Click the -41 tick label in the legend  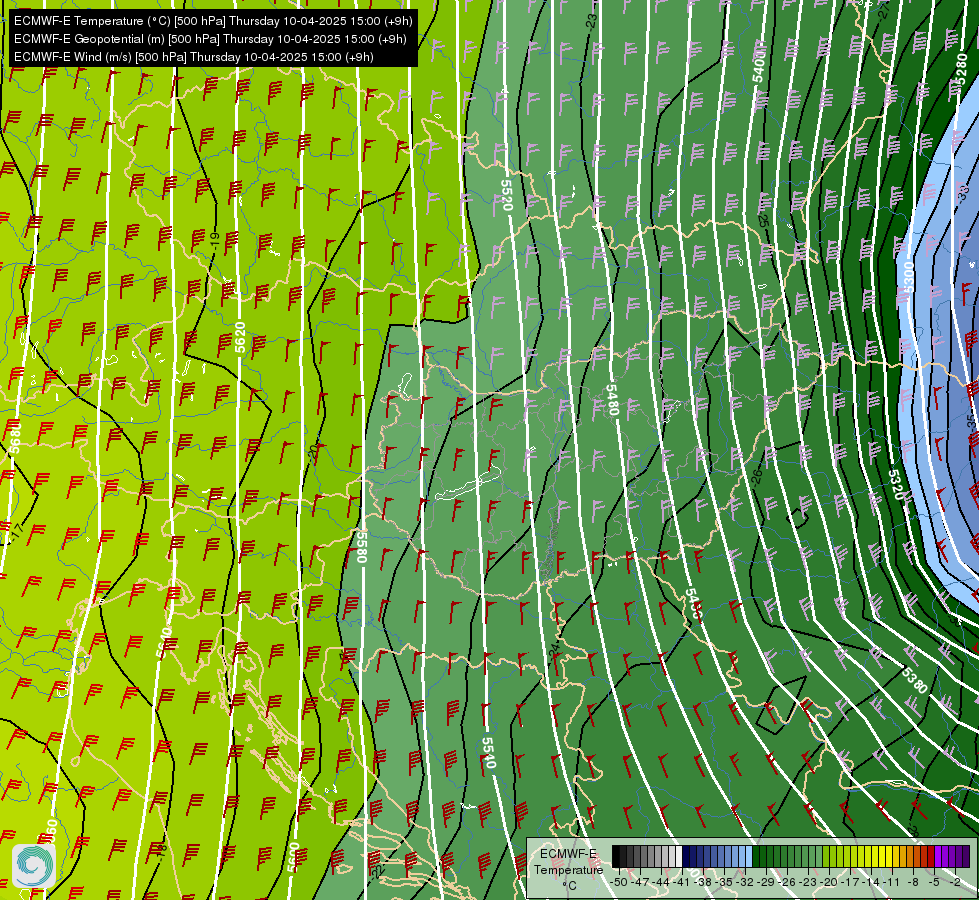click(x=682, y=882)
